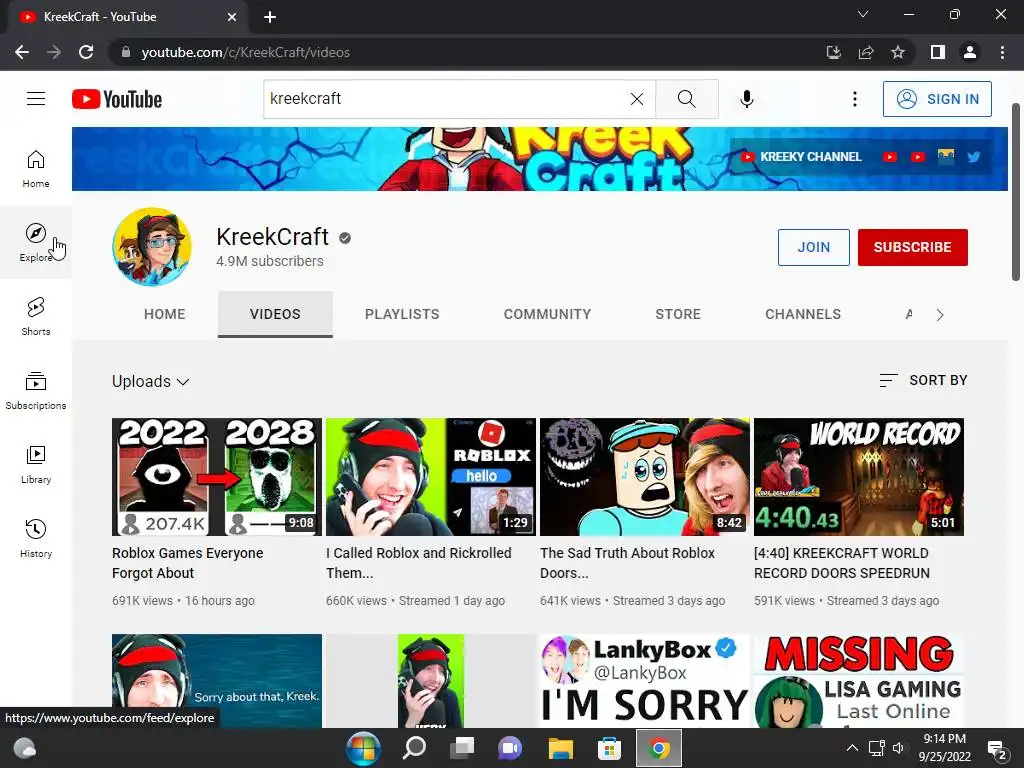The width and height of the screenshot is (1024, 768).
Task: Go to Home in the sidebar
Action: pyautogui.click(x=36, y=168)
